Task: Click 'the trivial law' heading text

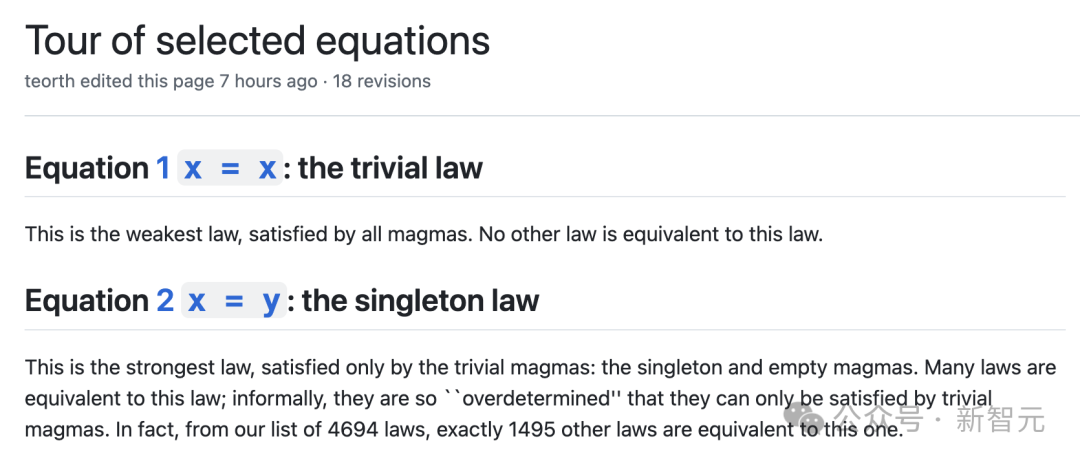Action: click(390, 168)
